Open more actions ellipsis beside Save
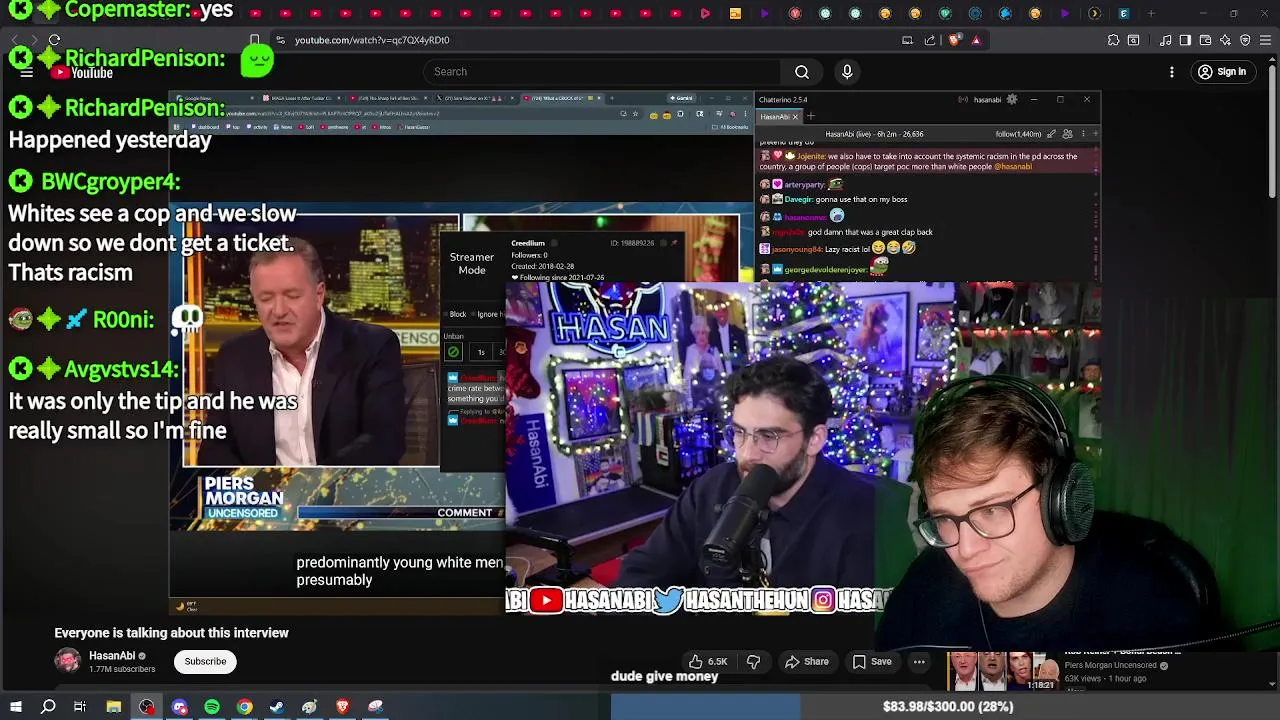Image resolution: width=1280 pixels, height=720 pixels. [x=919, y=662]
